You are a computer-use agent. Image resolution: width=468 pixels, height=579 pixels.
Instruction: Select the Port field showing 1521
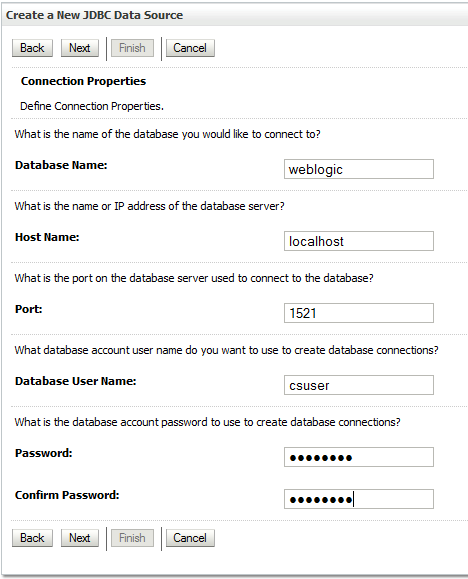tap(359, 313)
